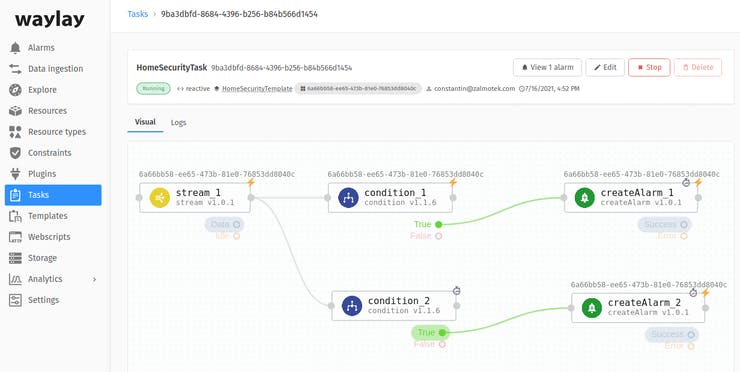Click lightning bolt on createAlarm_2 node
The width and height of the screenshot is (740, 372).
click(705, 293)
